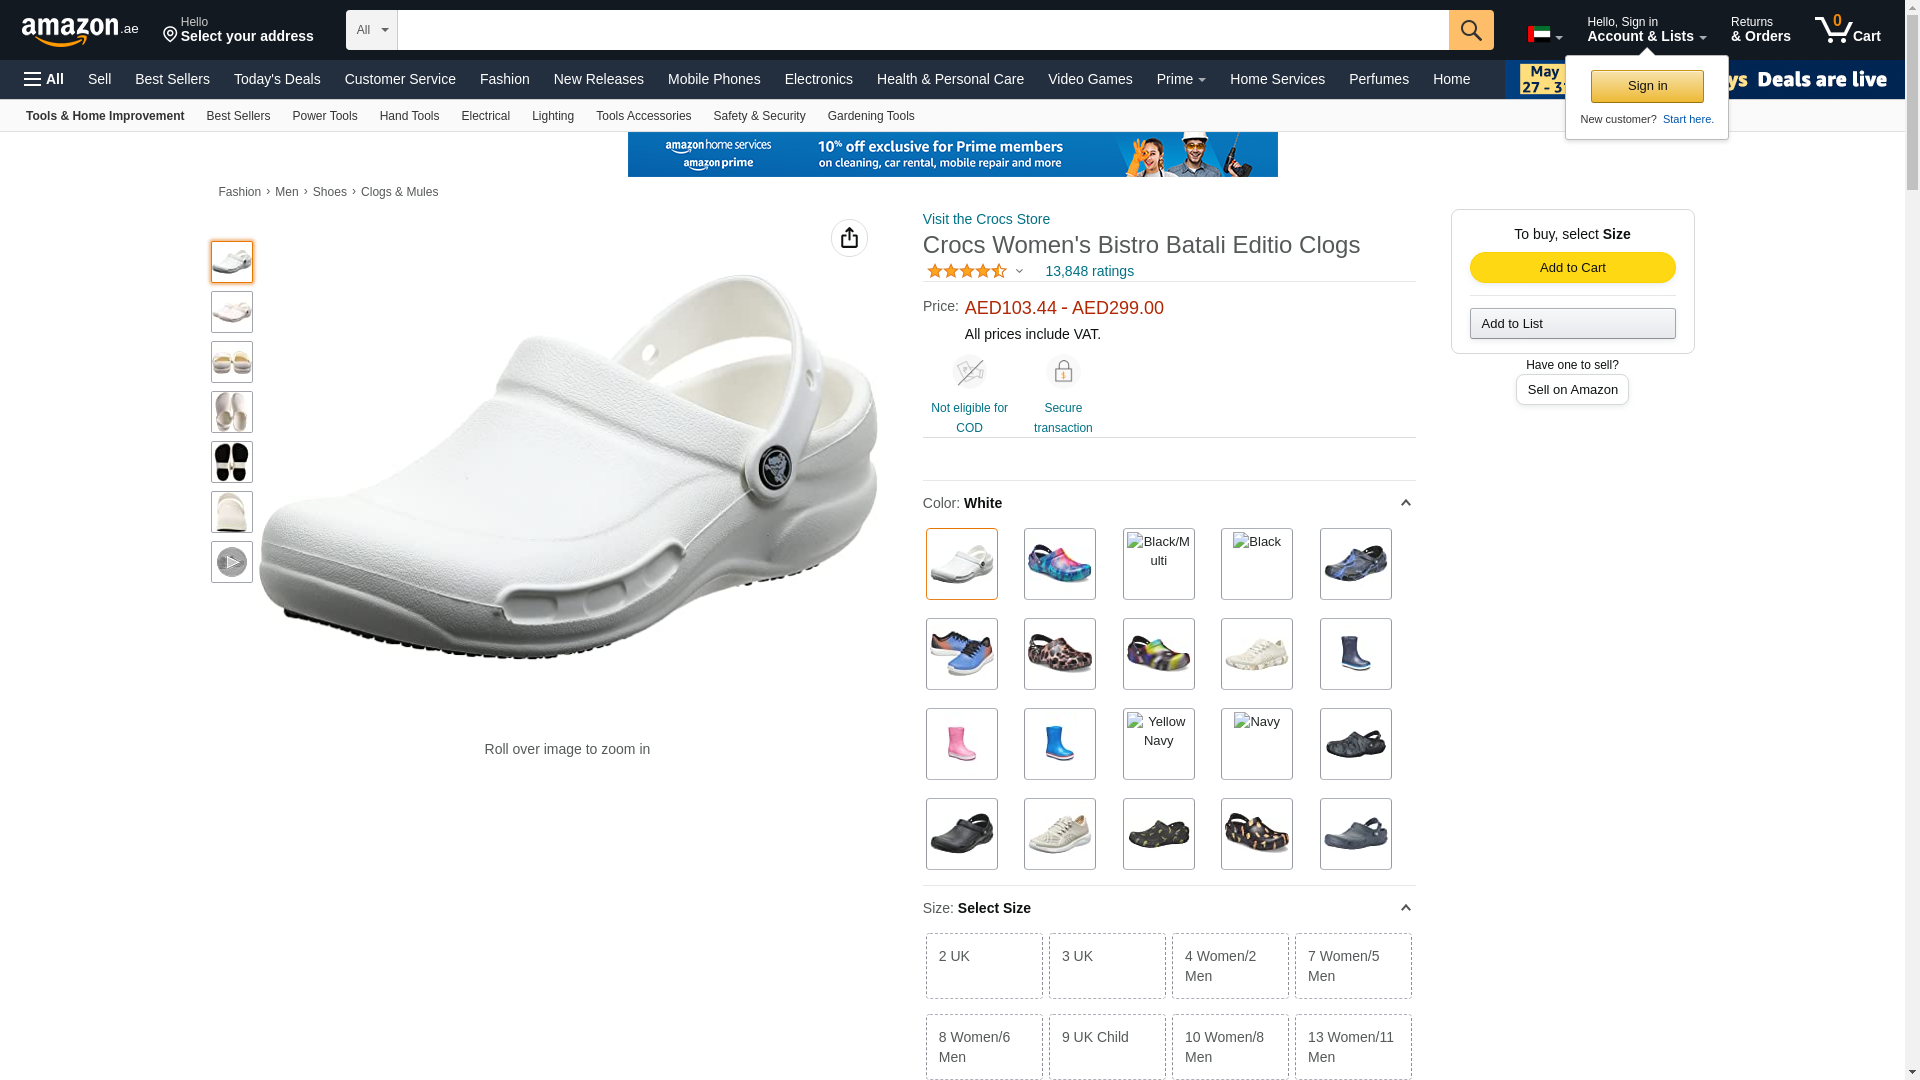Click the Amazon.ae logo

click(x=80, y=30)
